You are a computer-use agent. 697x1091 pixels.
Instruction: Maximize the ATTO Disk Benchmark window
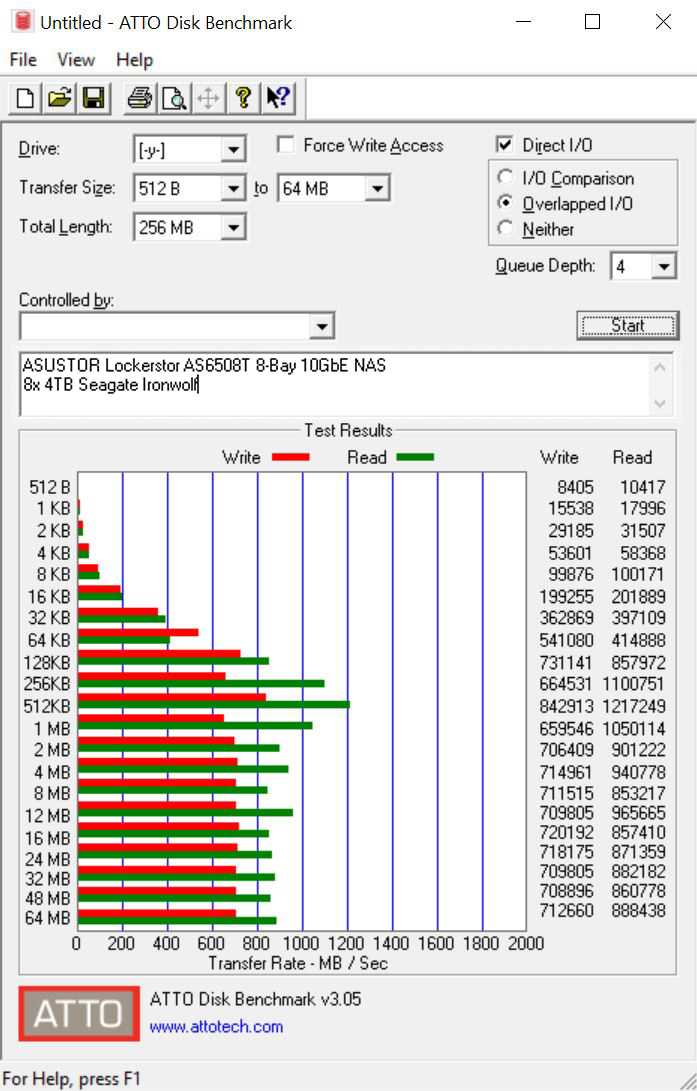tap(593, 22)
